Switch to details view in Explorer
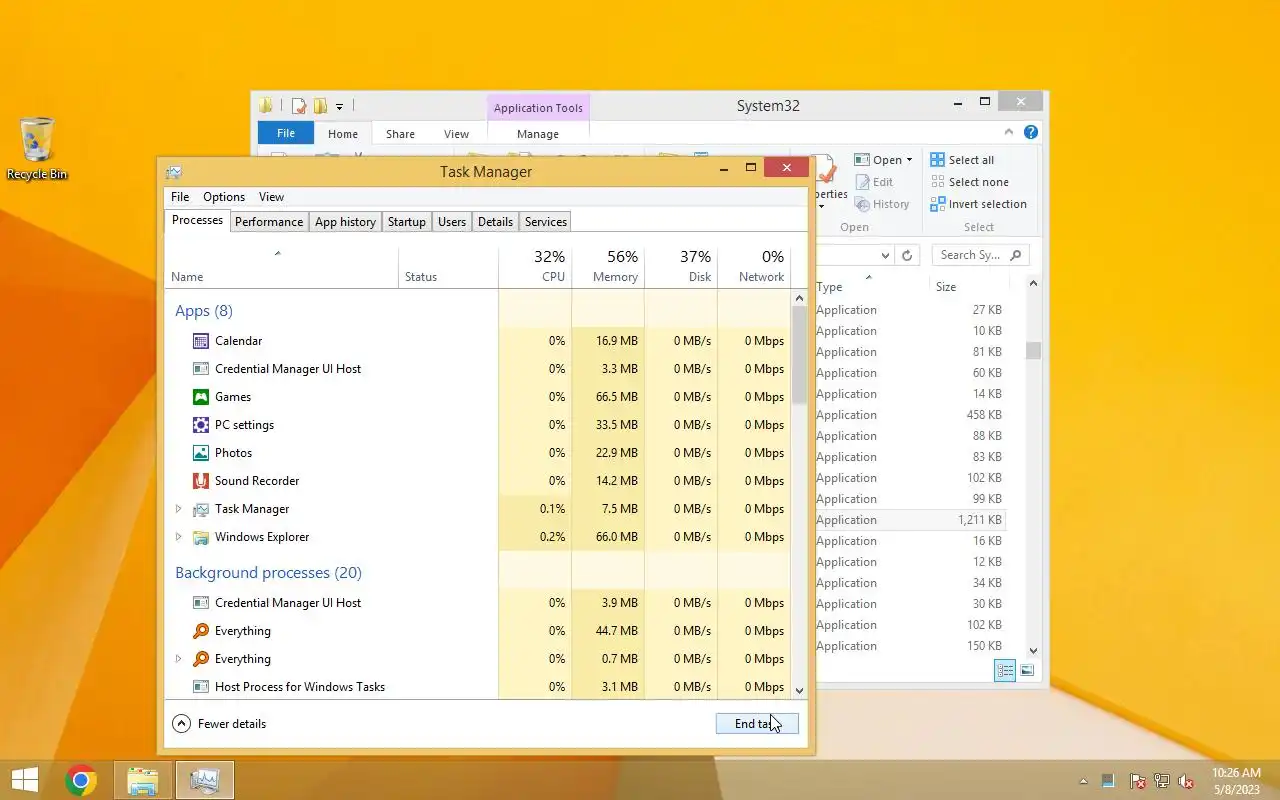This screenshot has width=1280, height=800. (1005, 670)
